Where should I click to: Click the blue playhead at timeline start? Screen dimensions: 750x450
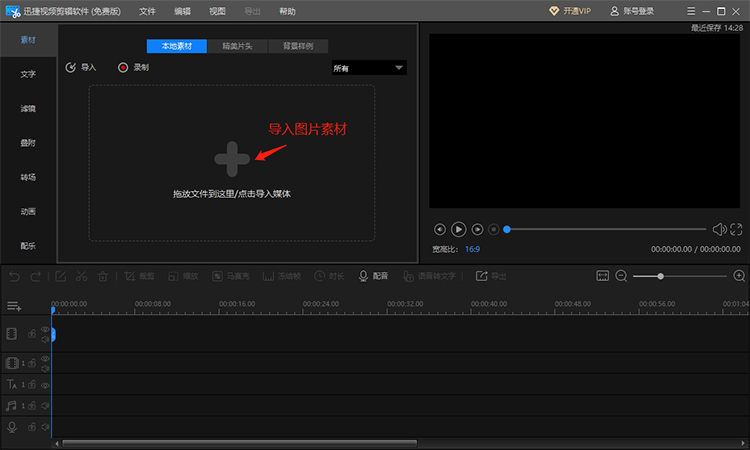53,311
